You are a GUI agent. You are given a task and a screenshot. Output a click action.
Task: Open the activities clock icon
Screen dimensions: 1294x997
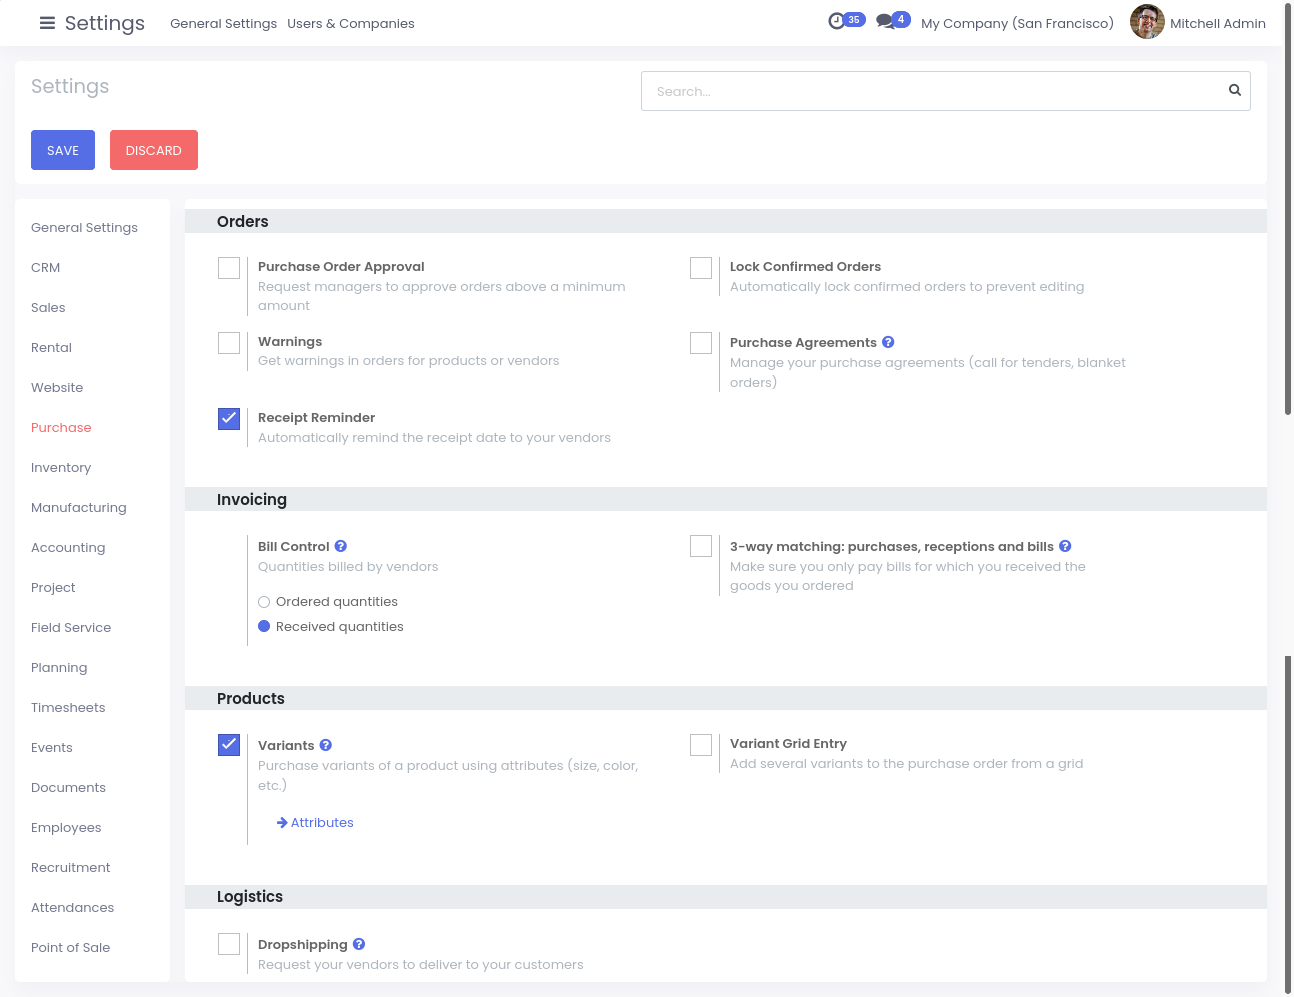coord(837,21)
